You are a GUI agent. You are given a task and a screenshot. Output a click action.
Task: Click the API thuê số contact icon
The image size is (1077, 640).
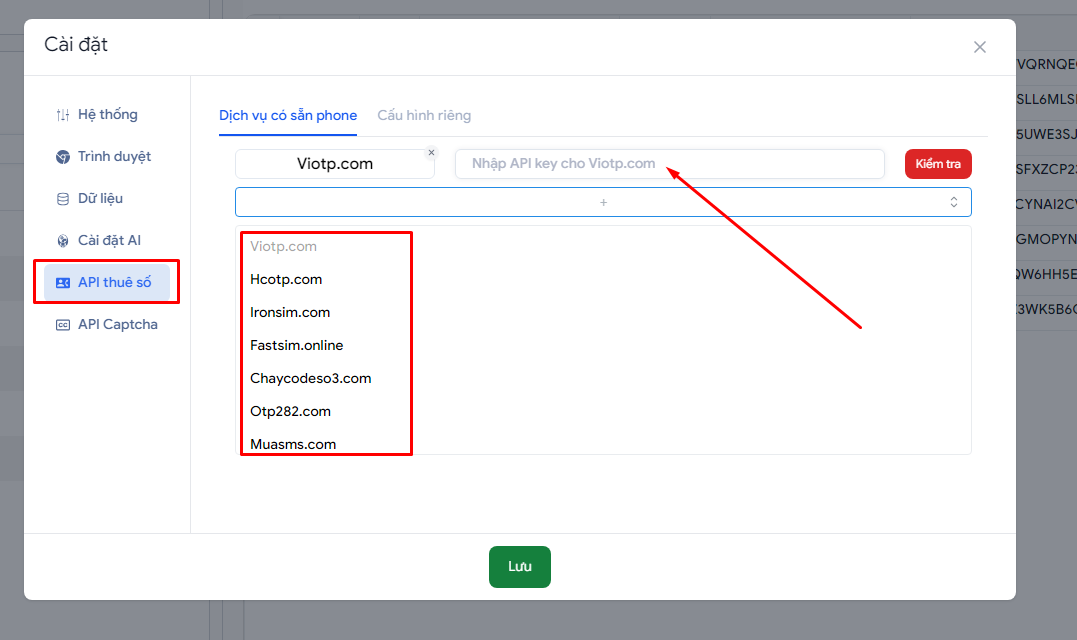pyautogui.click(x=63, y=283)
